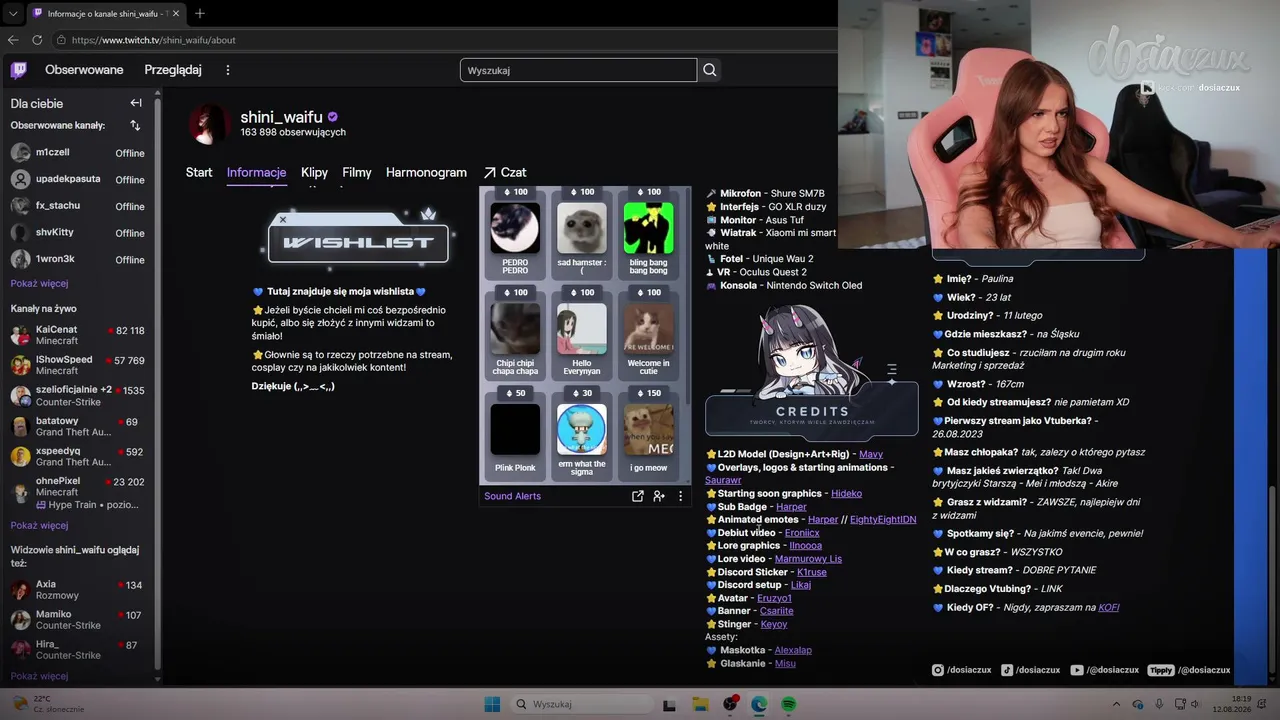The width and height of the screenshot is (1280, 720).
Task: Open the Czat pop-out link
Action: [505, 172]
